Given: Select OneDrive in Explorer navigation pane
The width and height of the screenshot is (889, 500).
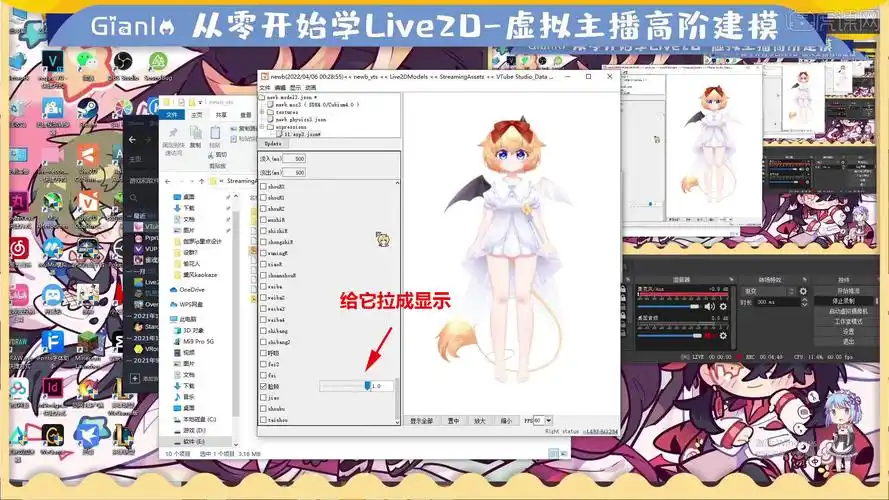Looking at the screenshot, I should pos(187,290).
